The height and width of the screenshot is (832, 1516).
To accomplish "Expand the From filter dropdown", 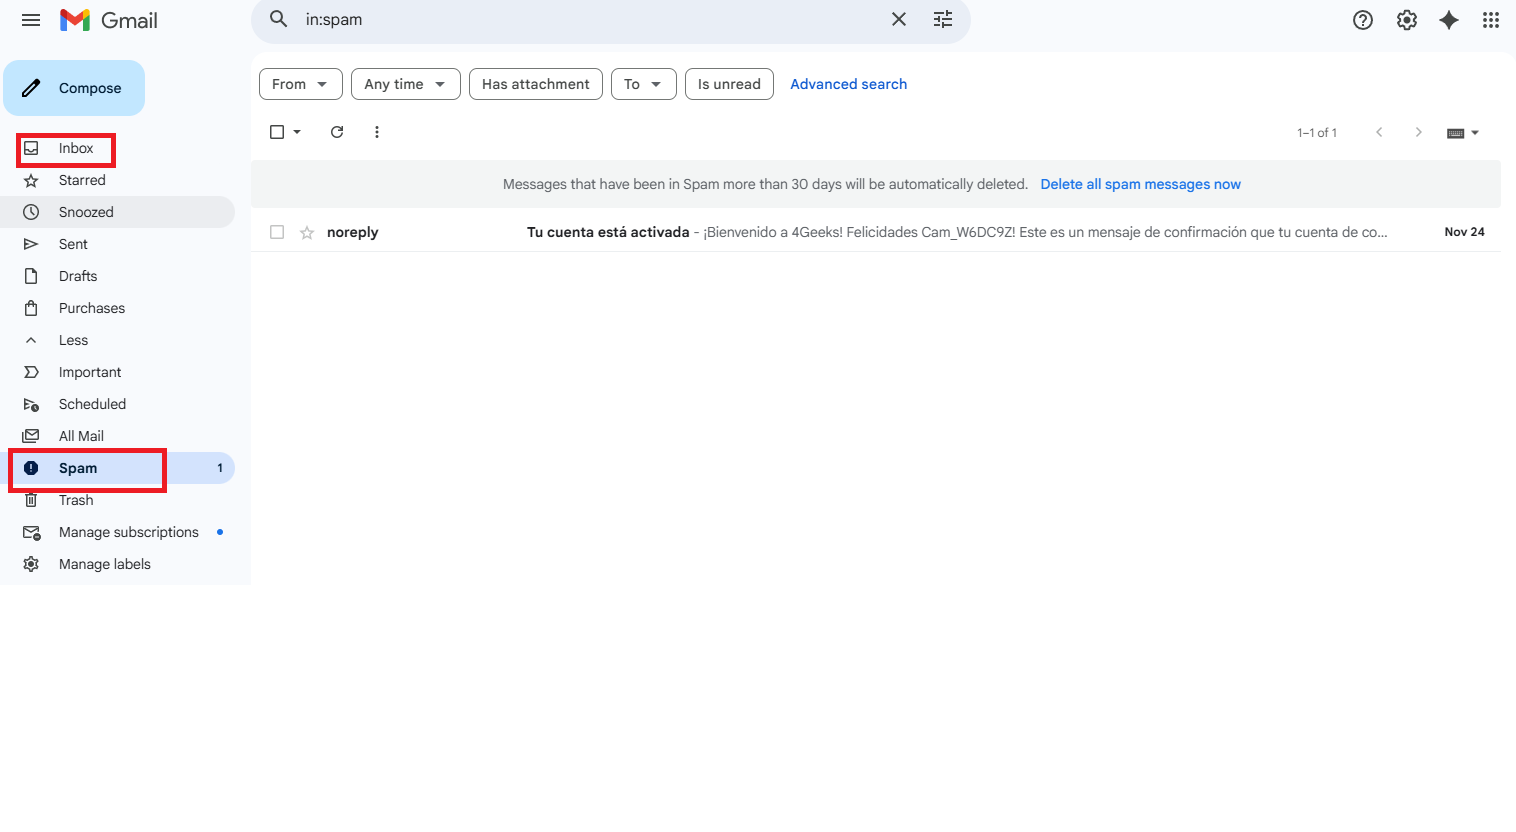I will [300, 84].
